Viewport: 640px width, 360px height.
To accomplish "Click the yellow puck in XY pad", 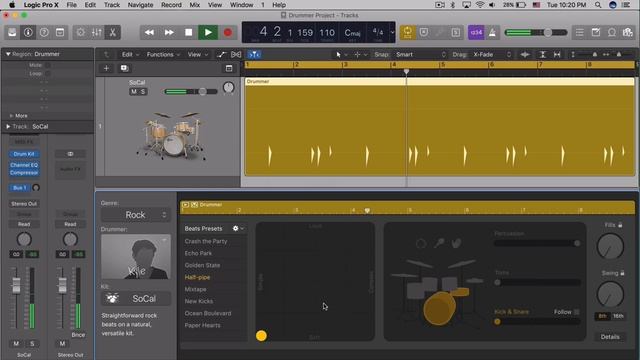I will pyautogui.click(x=261, y=336).
